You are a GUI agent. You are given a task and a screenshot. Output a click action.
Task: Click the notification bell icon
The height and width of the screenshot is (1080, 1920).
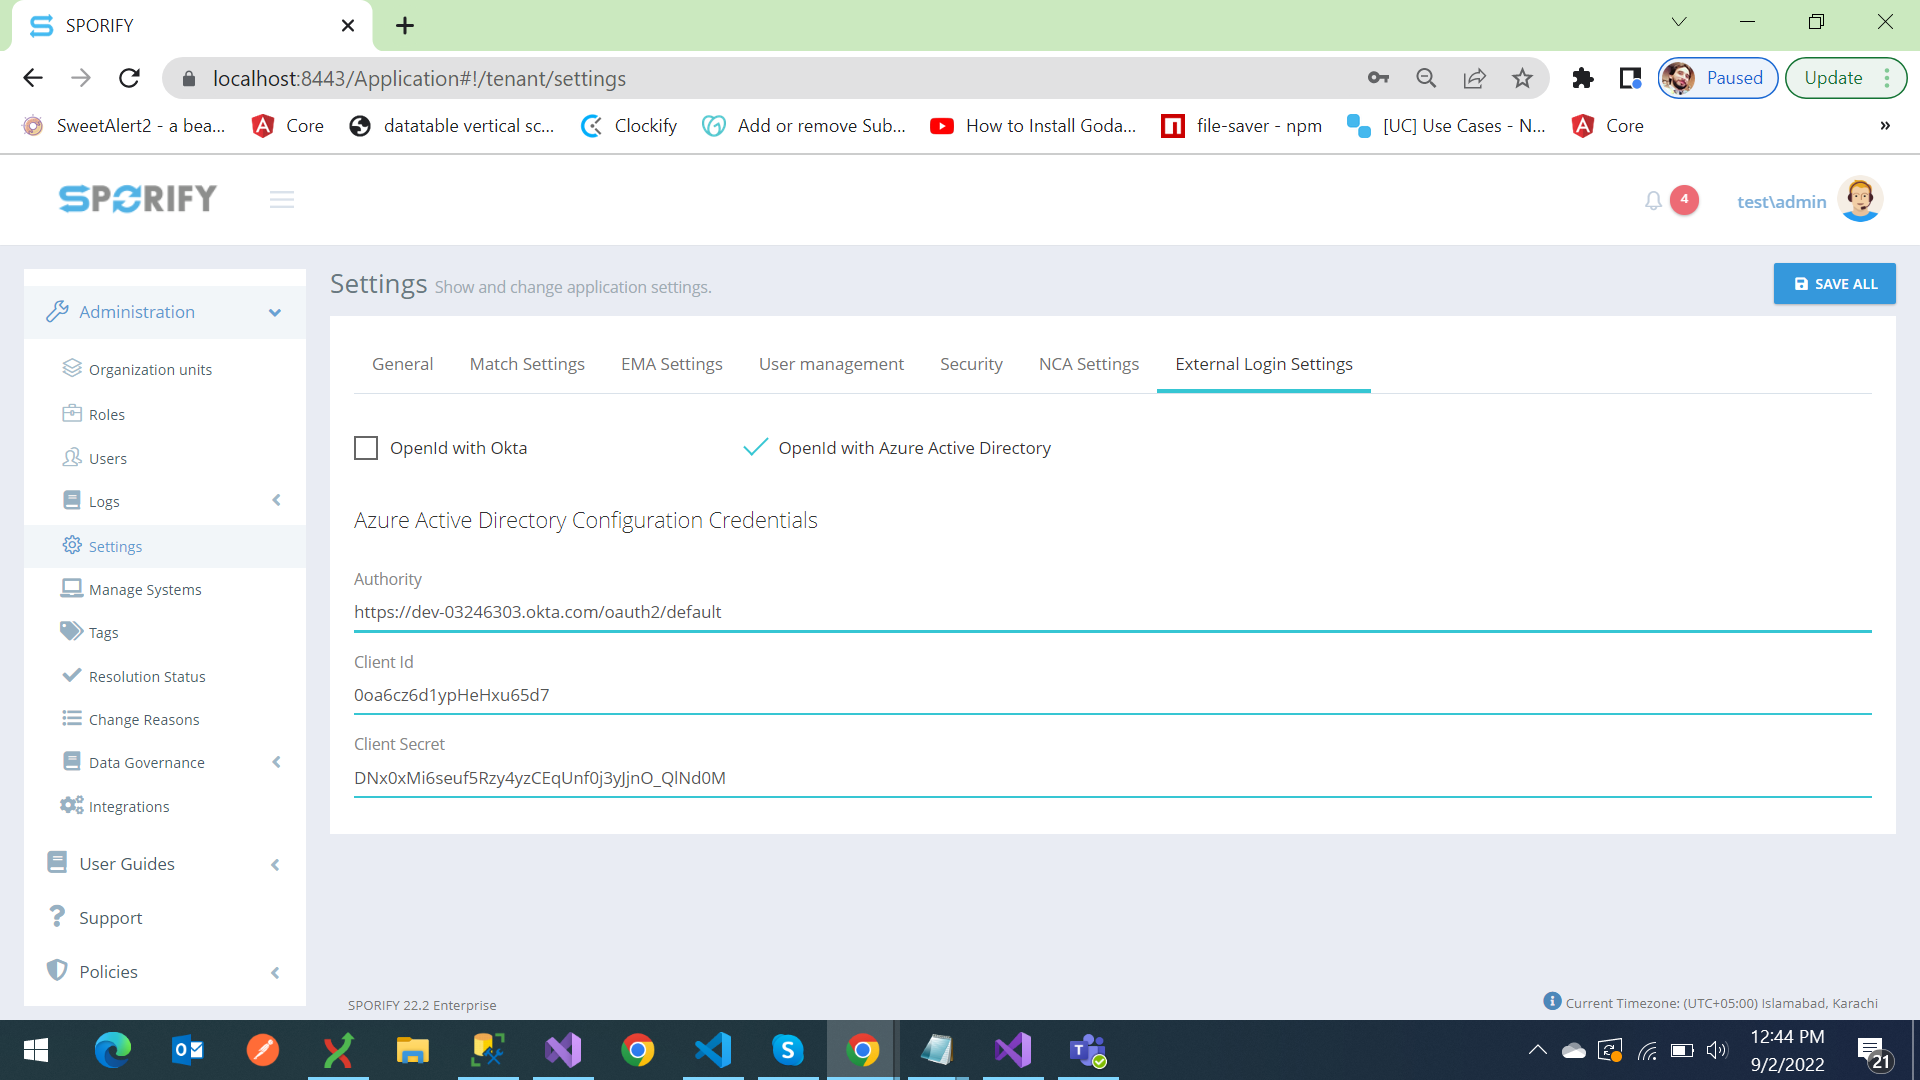point(1653,200)
